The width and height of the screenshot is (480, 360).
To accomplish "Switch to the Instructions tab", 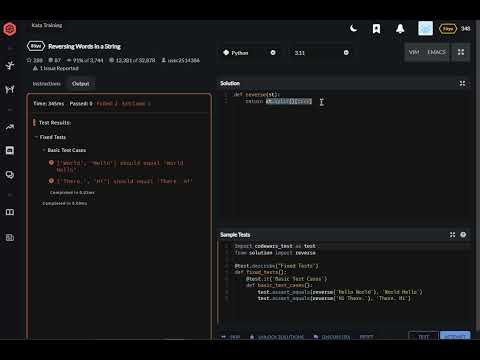I will 46,84.
